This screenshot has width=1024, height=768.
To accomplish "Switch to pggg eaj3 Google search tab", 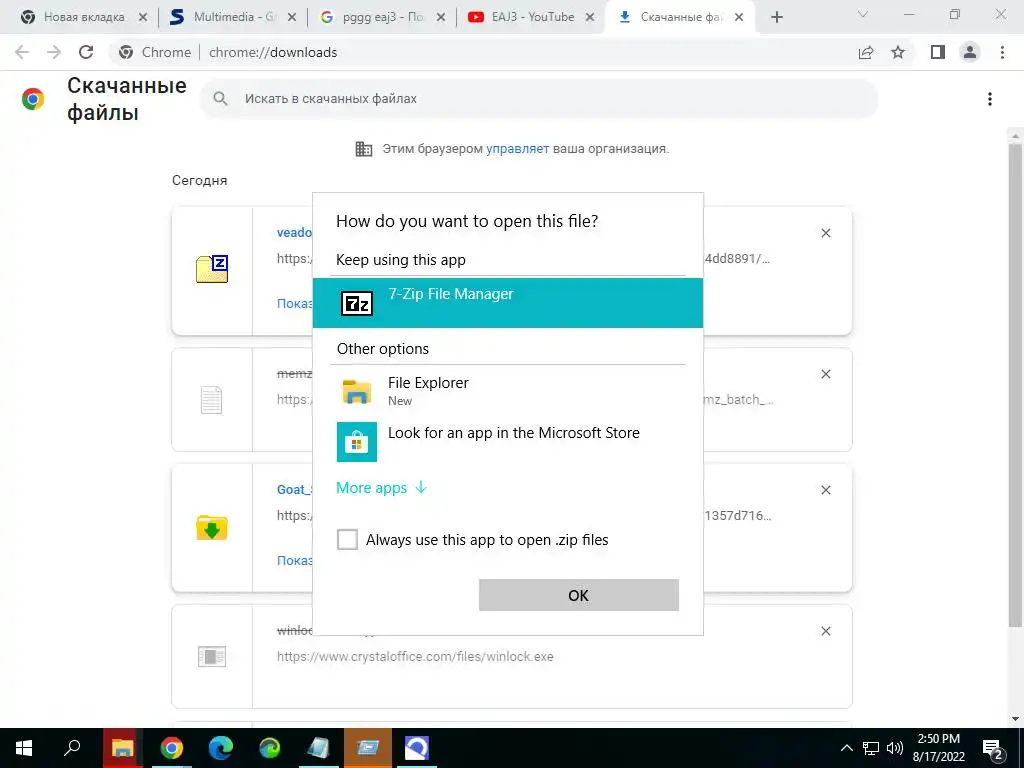I will point(383,17).
